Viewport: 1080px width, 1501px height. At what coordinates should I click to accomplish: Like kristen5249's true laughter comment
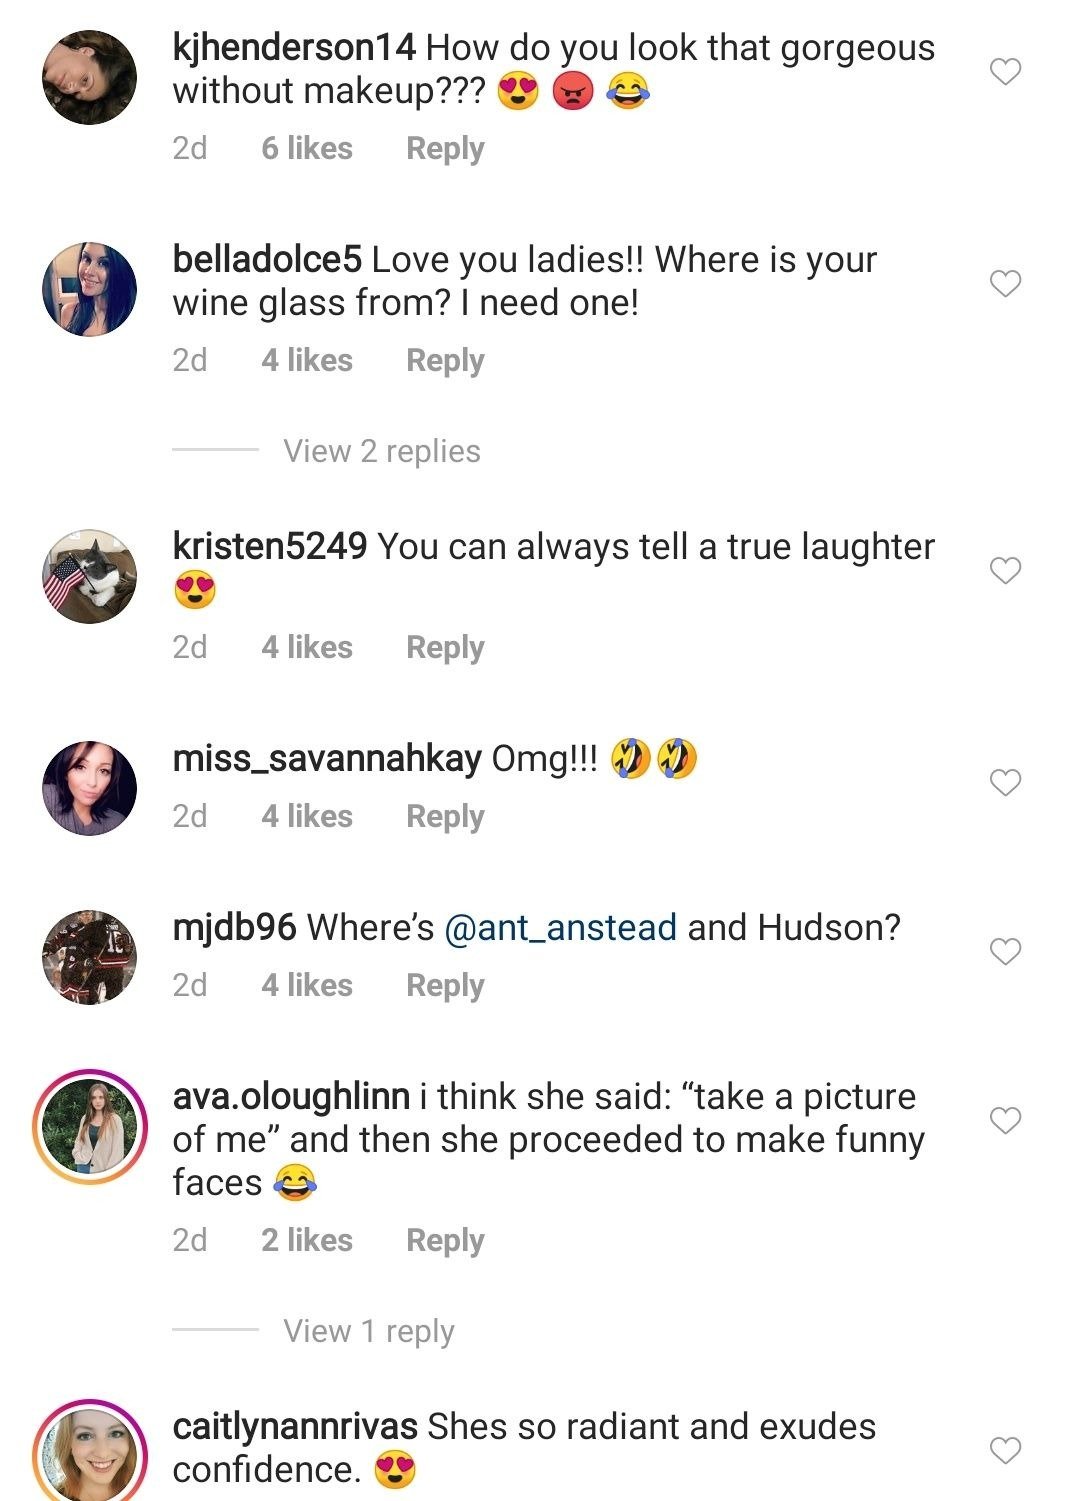click(1005, 571)
